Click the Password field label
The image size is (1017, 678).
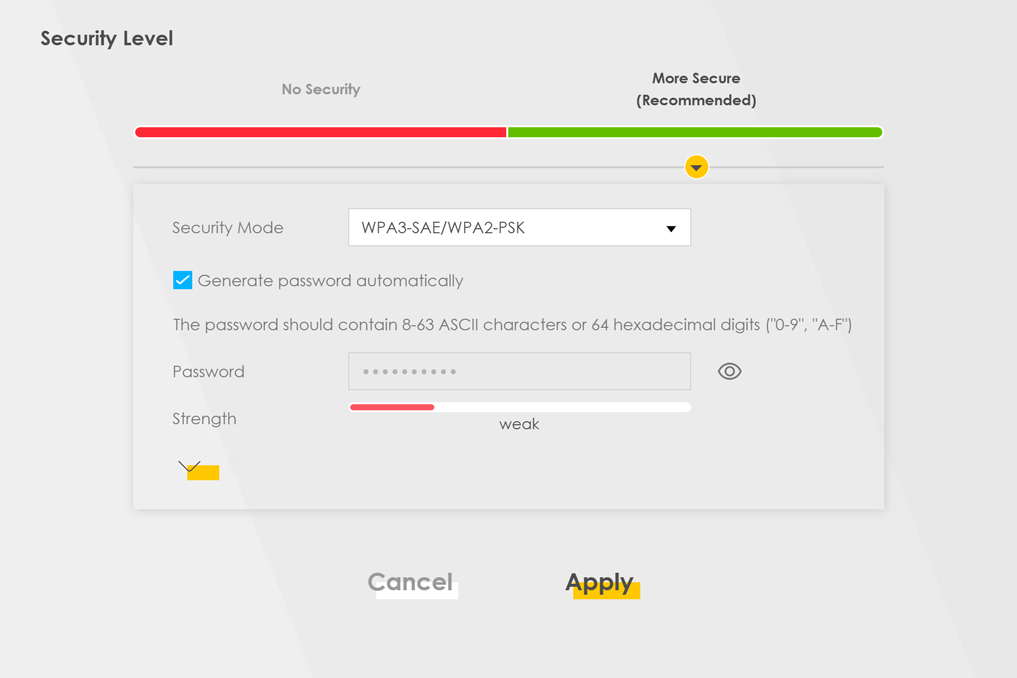click(x=208, y=372)
